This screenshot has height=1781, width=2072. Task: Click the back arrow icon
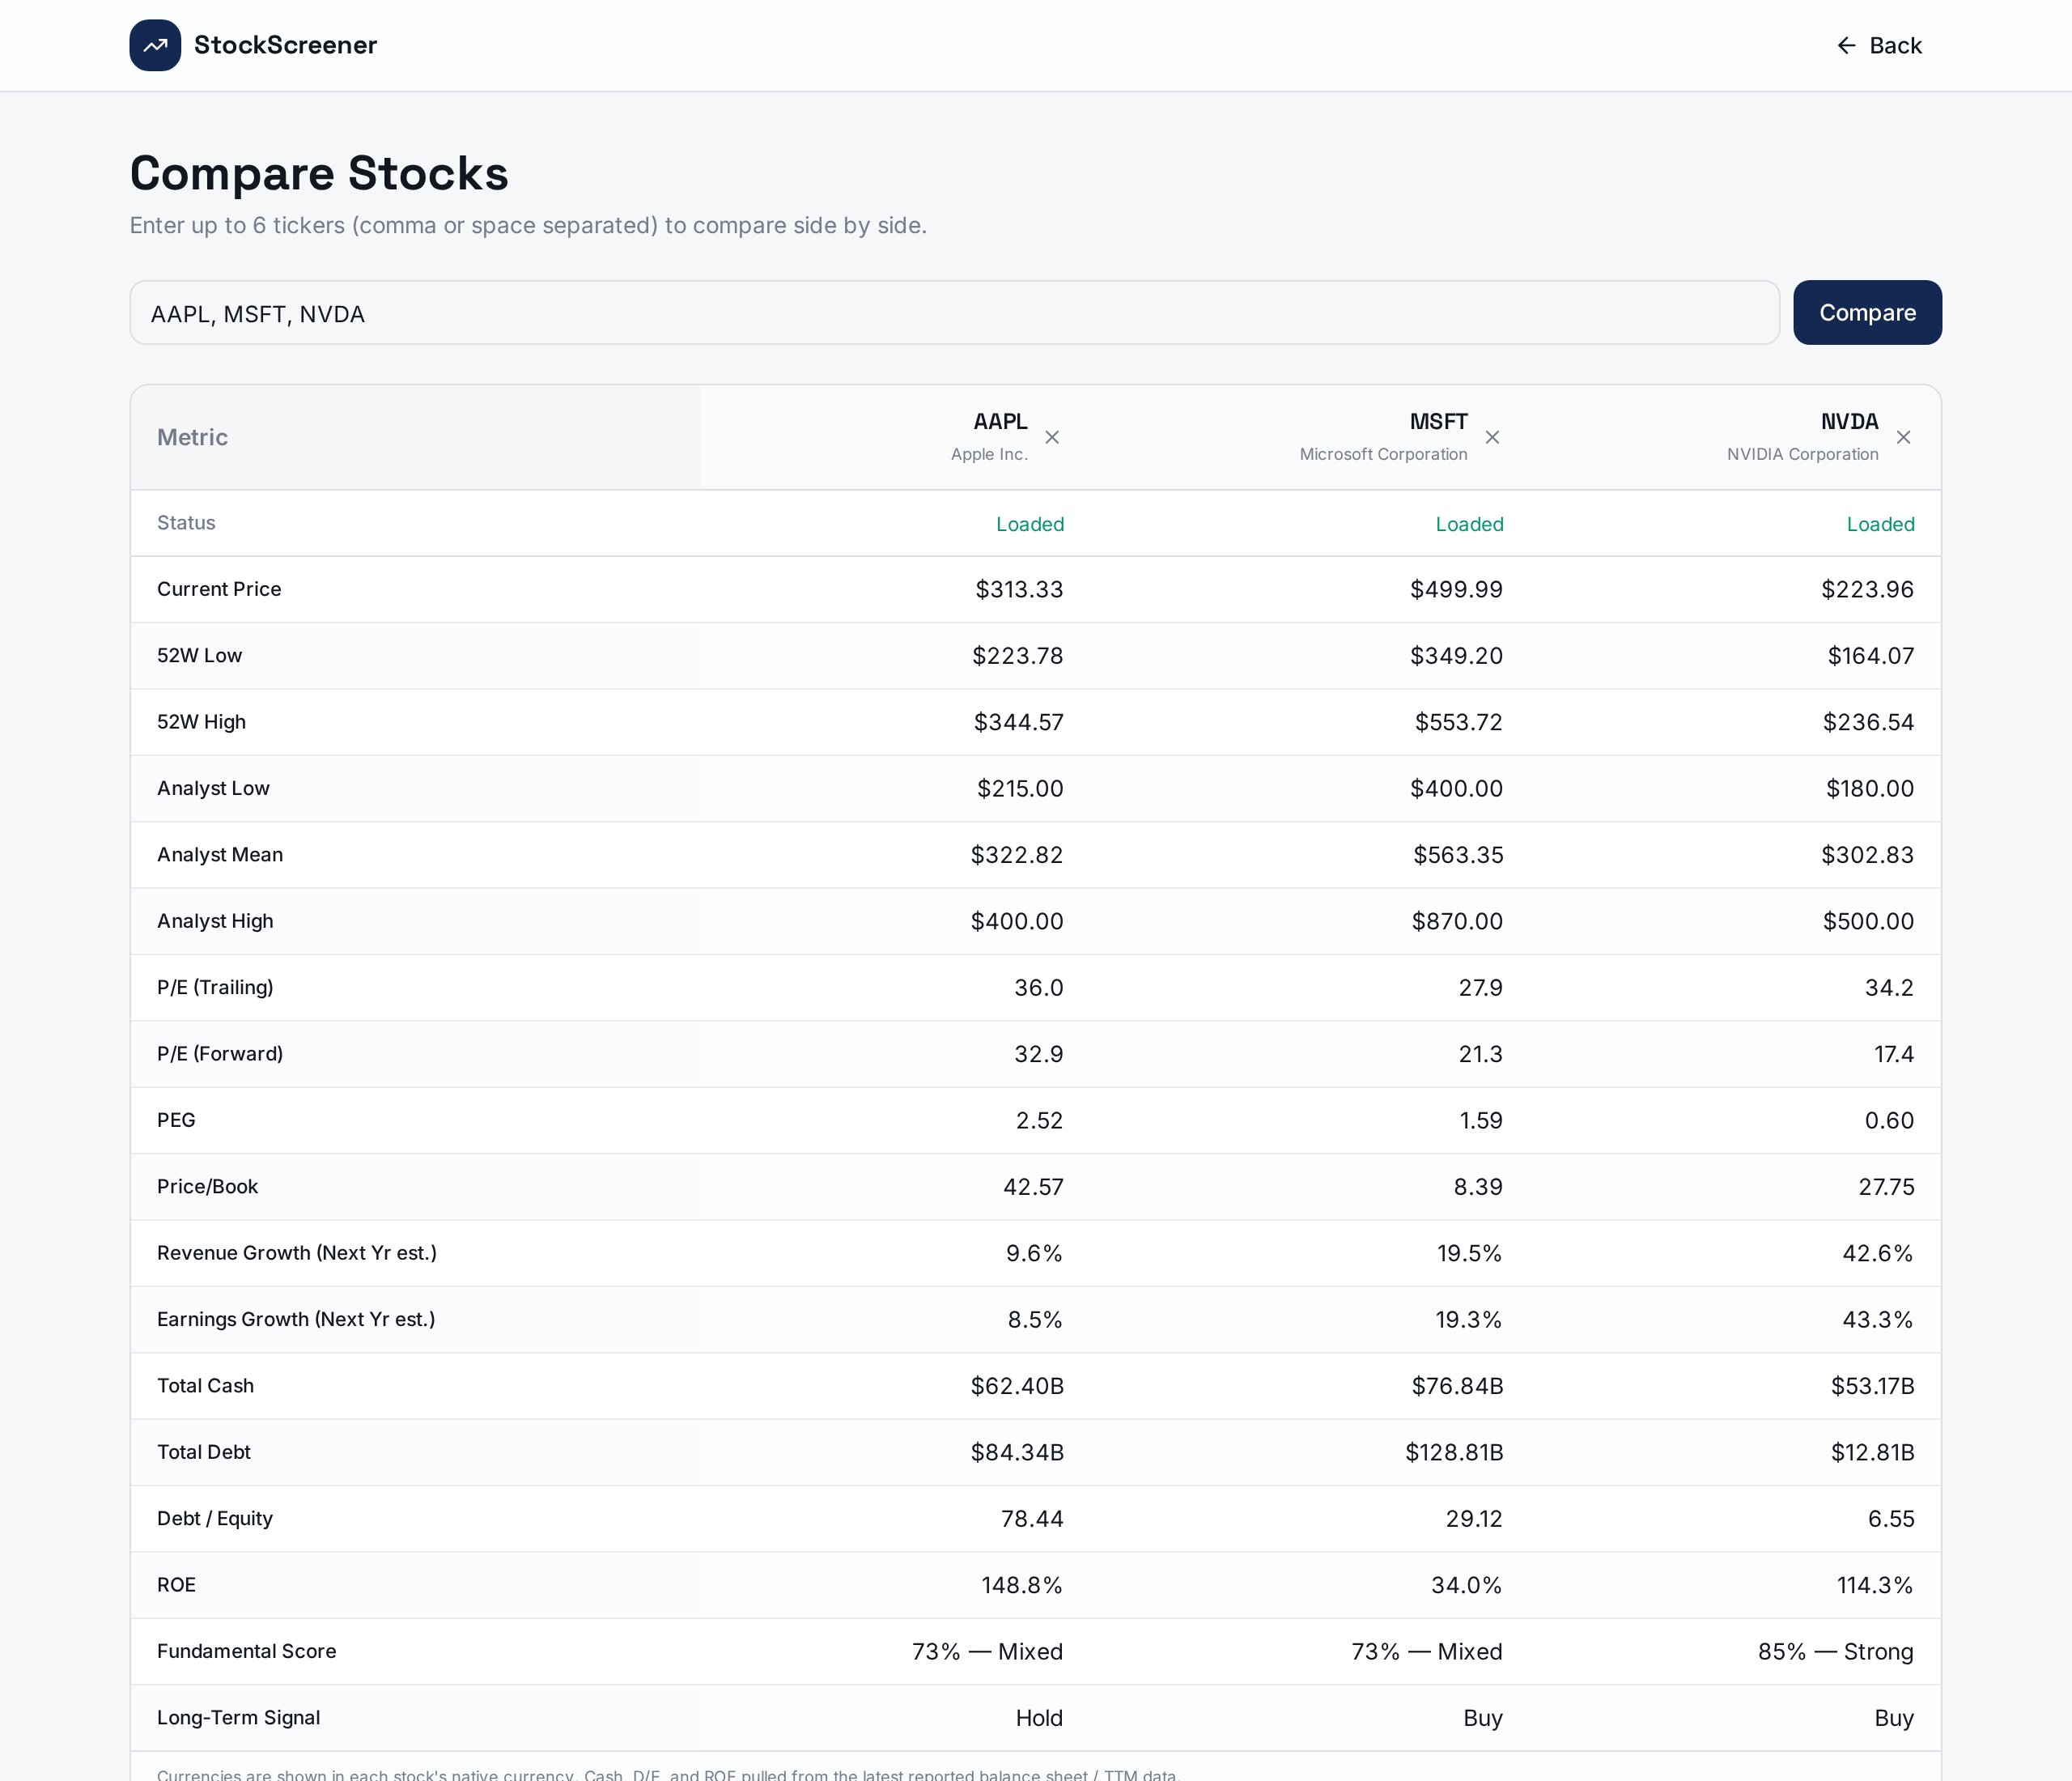pos(1846,45)
